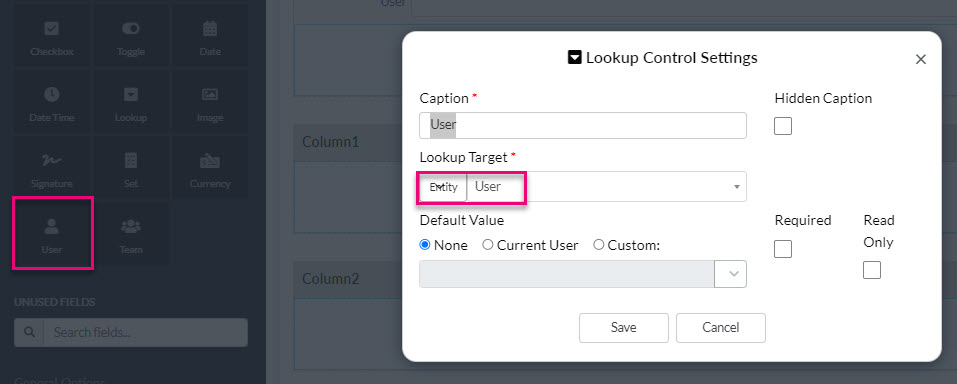This screenshot has width=957, height=384.
Task: Enable the Hidden Caption checkbox
Action: (783, 126)
